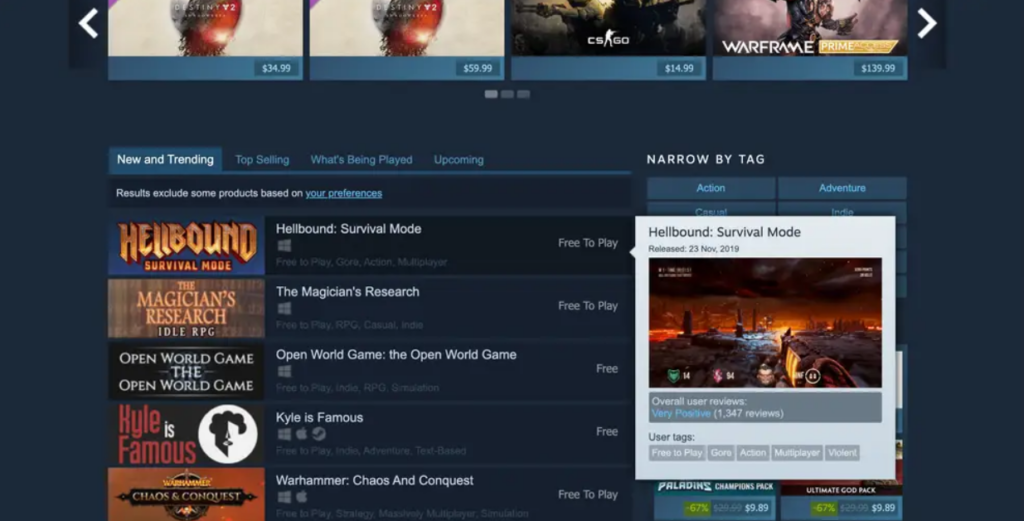
Task: Select the third carousel page dot
Action: [x=523, y=94]
